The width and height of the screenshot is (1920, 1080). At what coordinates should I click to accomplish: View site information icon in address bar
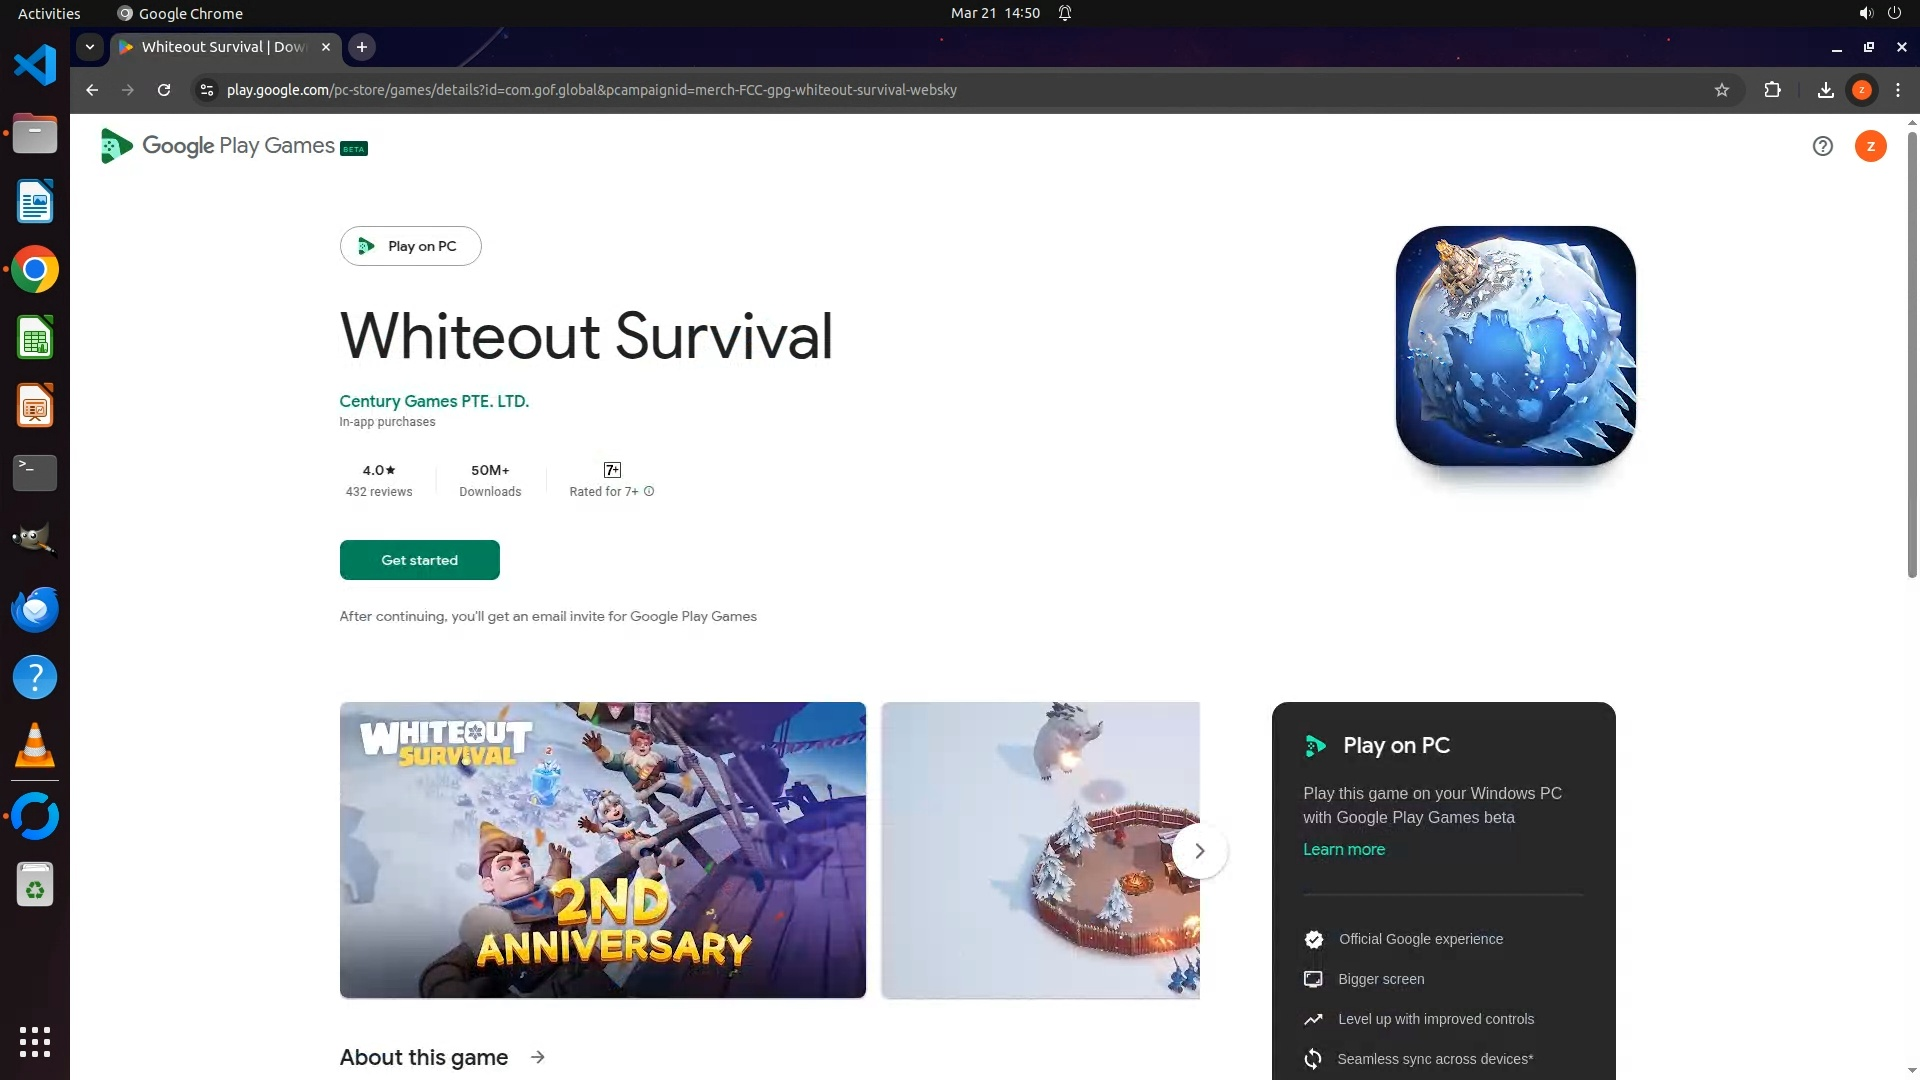pyautogui.click(x=206, y=90)
